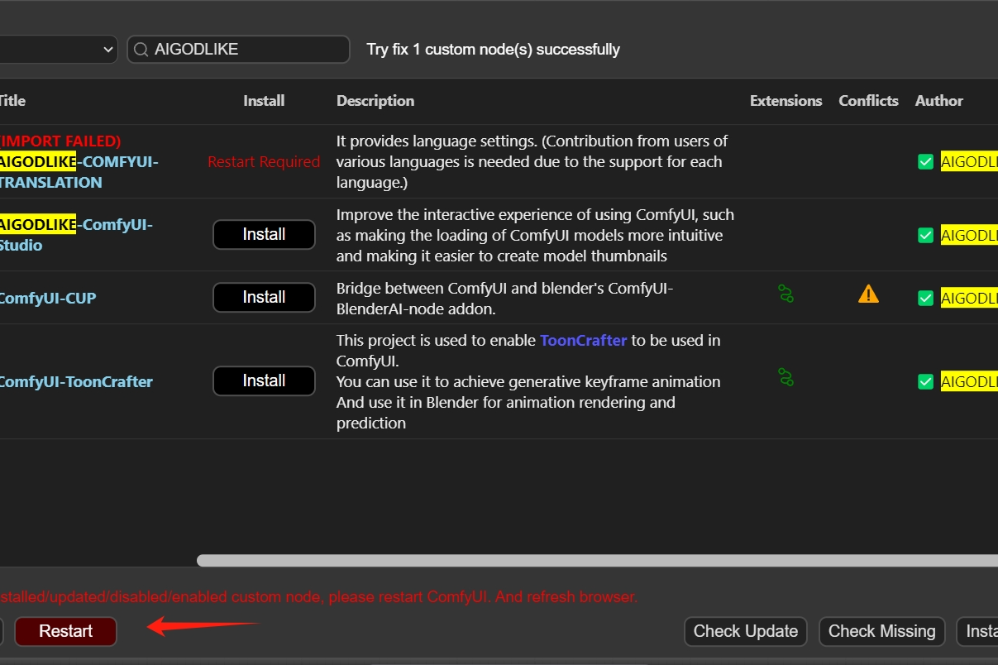Click the horizontal scrollbar

click(x=597, y=561)
